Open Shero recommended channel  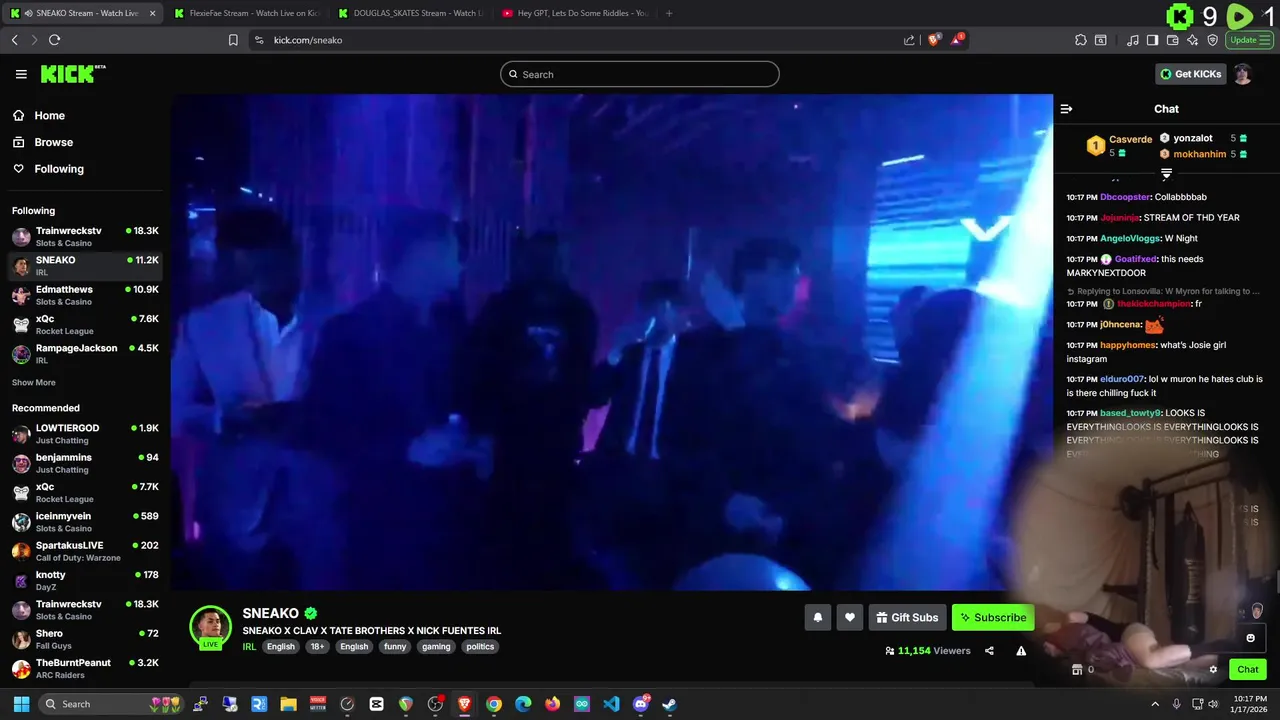pyautogui.click(x=85, y=639)
